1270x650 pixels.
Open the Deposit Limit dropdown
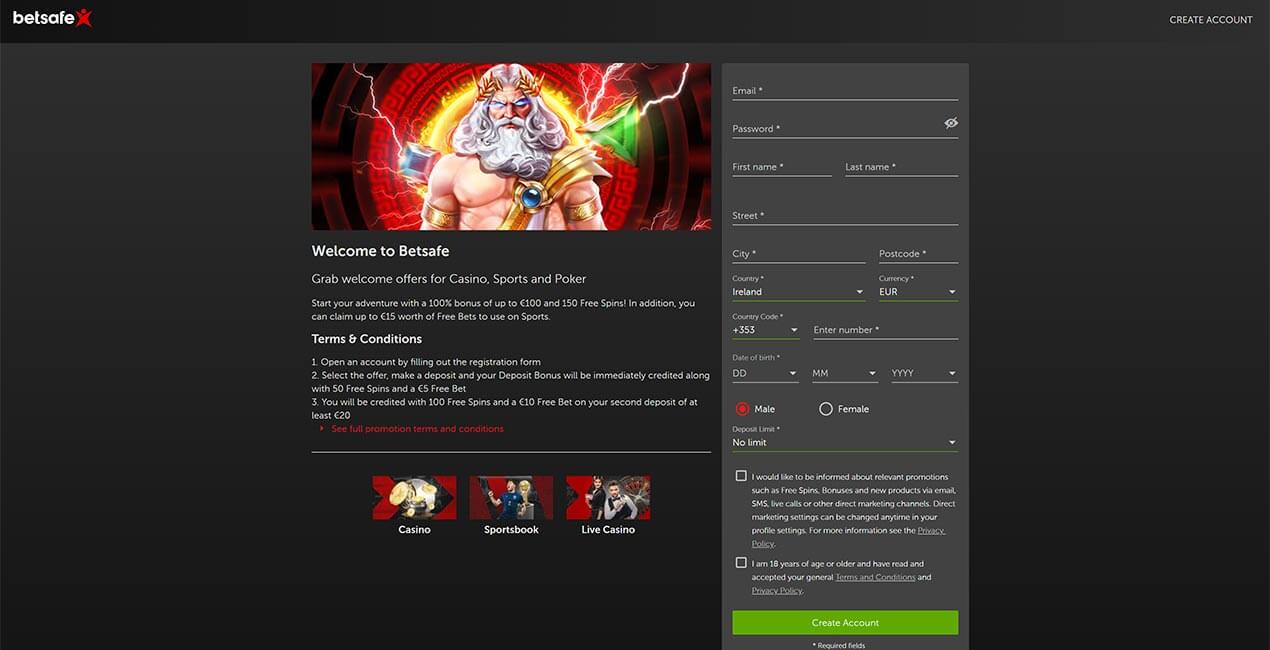coord(845,442)
